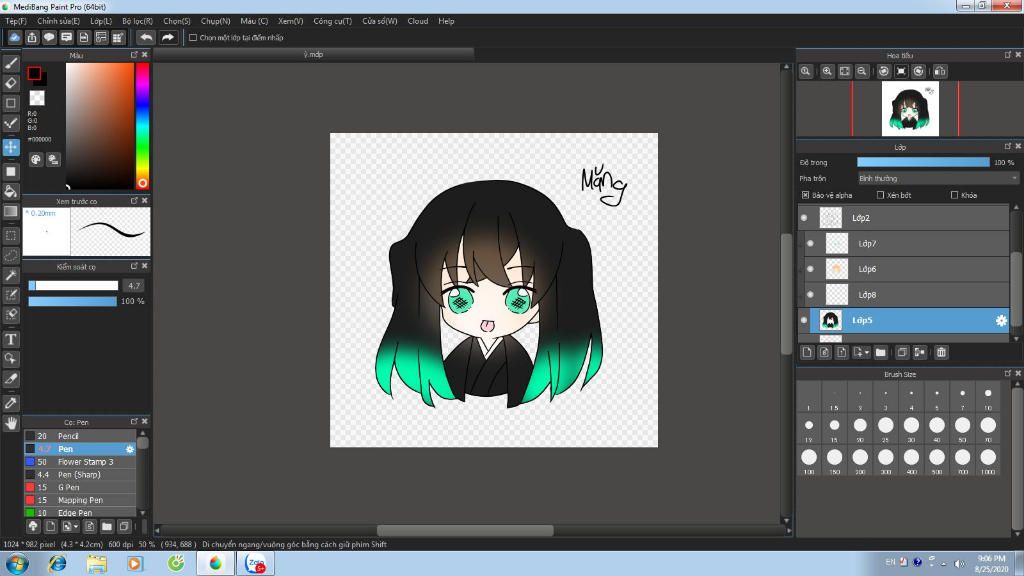Select the Bucket fill tool
The image size is (1024, 576).
11,191
